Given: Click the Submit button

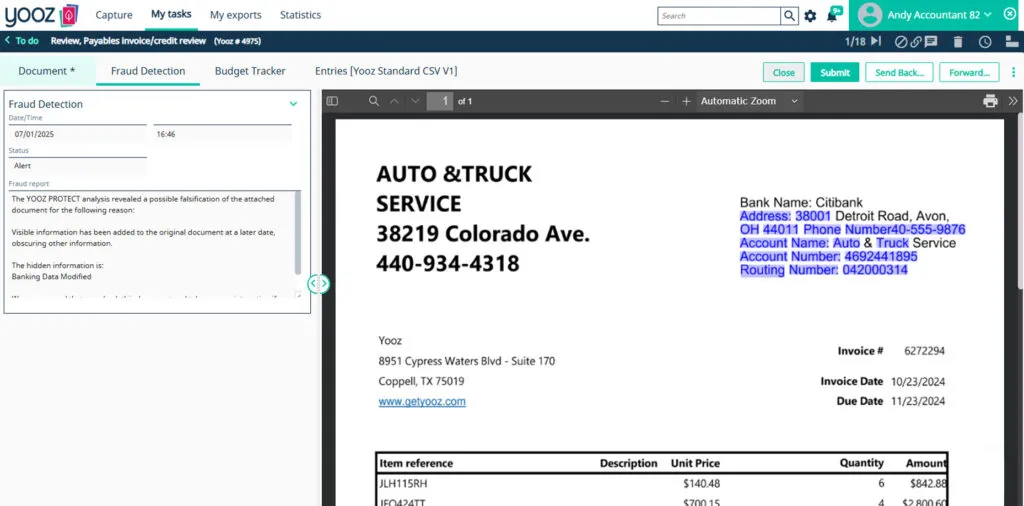Looking at the screenshot, I should (835, 72).
